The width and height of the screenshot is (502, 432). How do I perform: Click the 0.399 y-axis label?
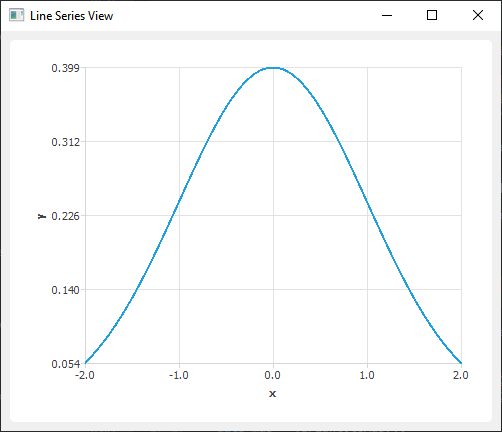[x=66, y=68]
